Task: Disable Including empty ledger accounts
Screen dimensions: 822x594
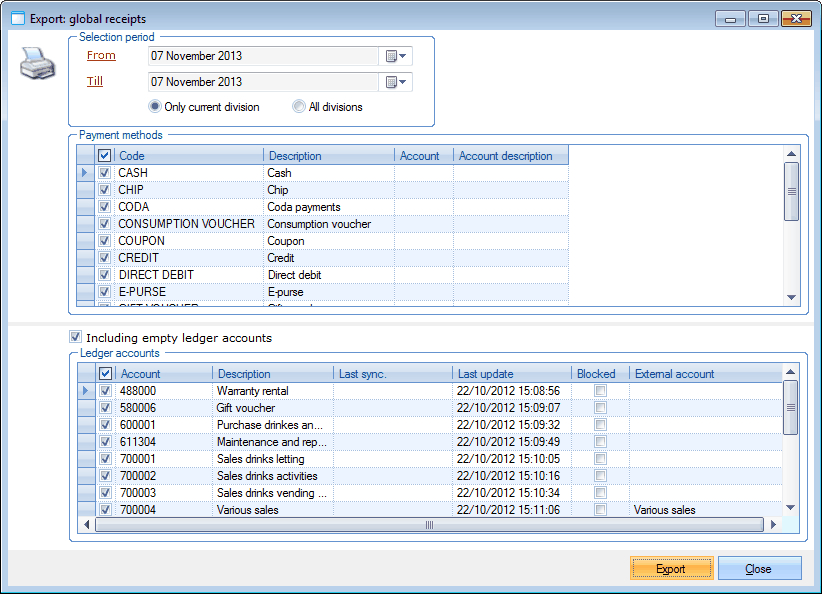Action: (x=74, y=335)
